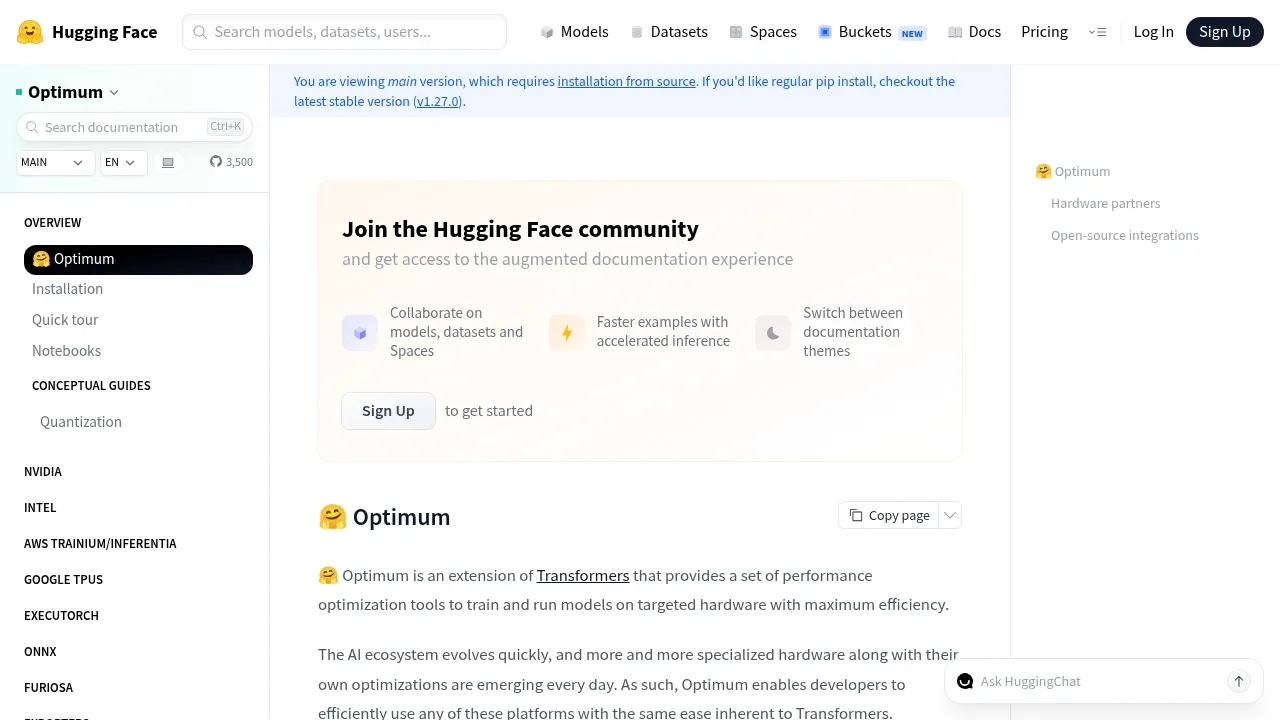The image size is (1280, 720).
Task: Jump to Optimum in the table of contents
Action: [1073, 171]
